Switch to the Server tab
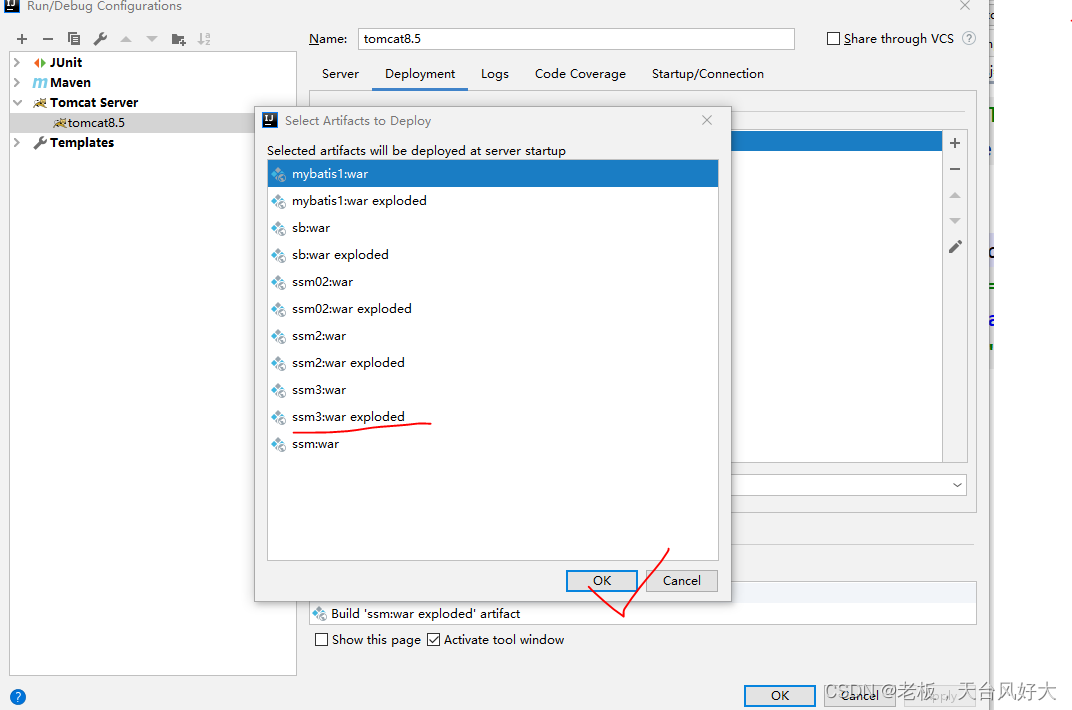Image resolution: width=1072 pixels, height=710 pixels. click(340, 74)
